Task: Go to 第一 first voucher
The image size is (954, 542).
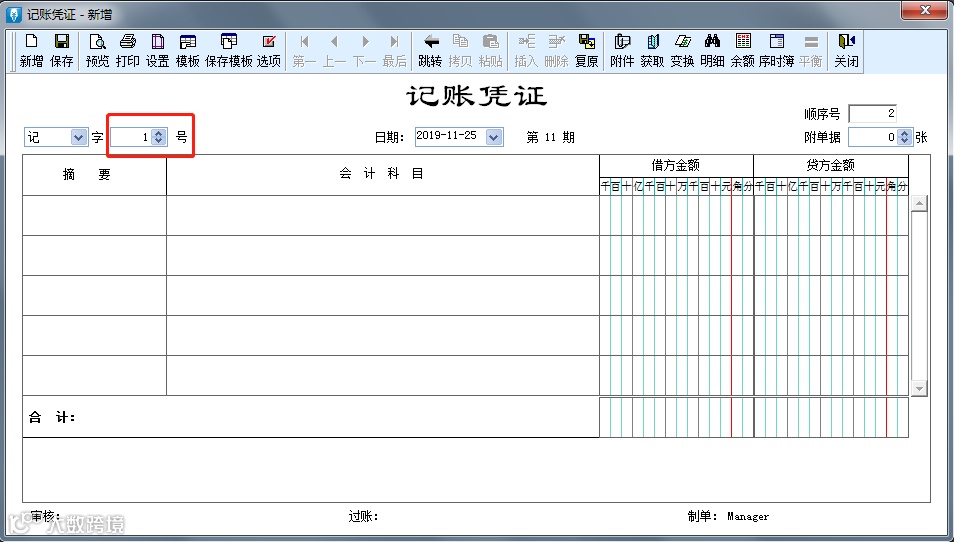Action: tap(304, 50)
